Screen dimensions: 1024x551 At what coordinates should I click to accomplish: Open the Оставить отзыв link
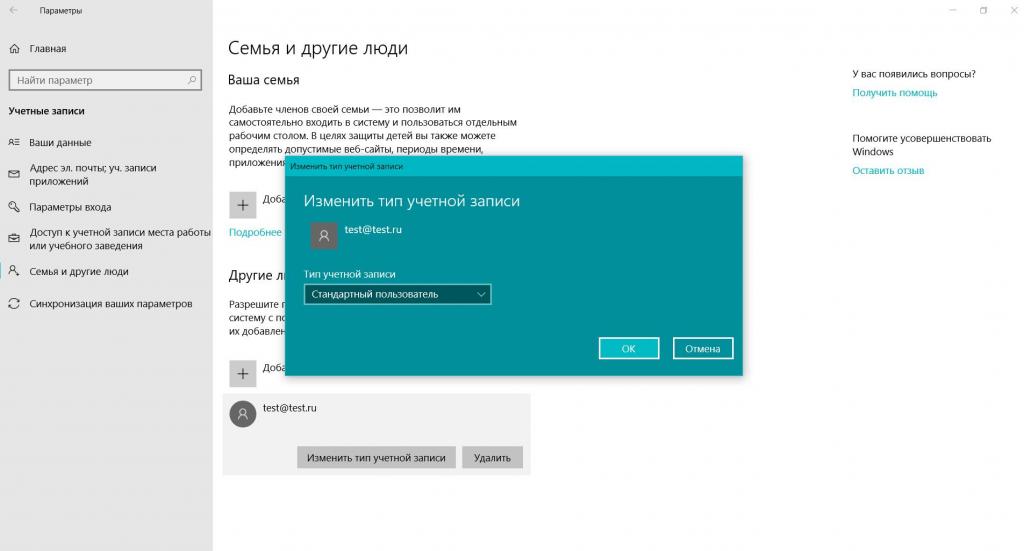coord(888,170)
